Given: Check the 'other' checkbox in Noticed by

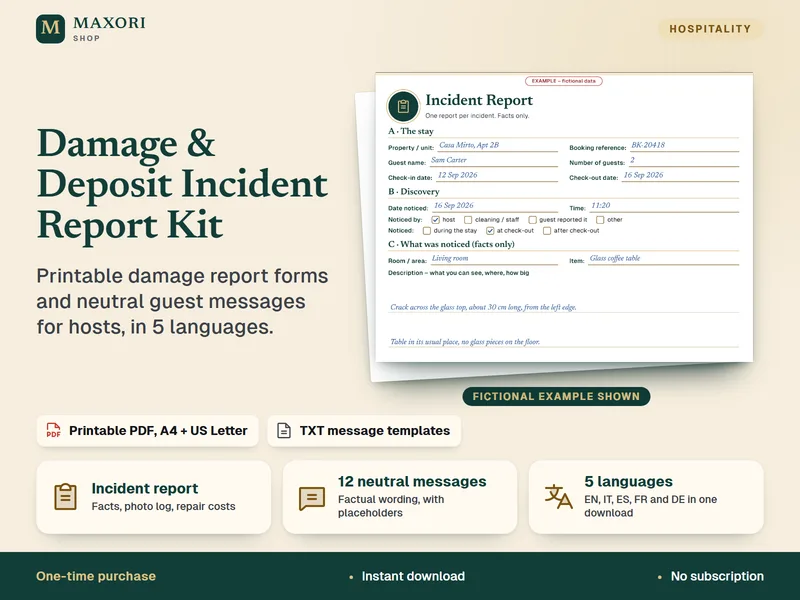Looking at the screenshot, I should click(x=600, y=220).
